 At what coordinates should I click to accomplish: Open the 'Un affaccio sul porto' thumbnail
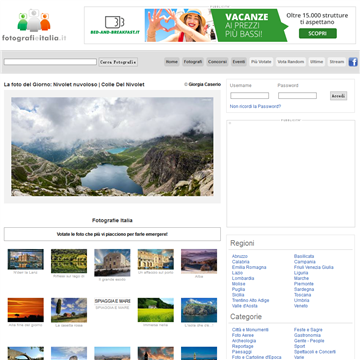[x=156, y=259]
